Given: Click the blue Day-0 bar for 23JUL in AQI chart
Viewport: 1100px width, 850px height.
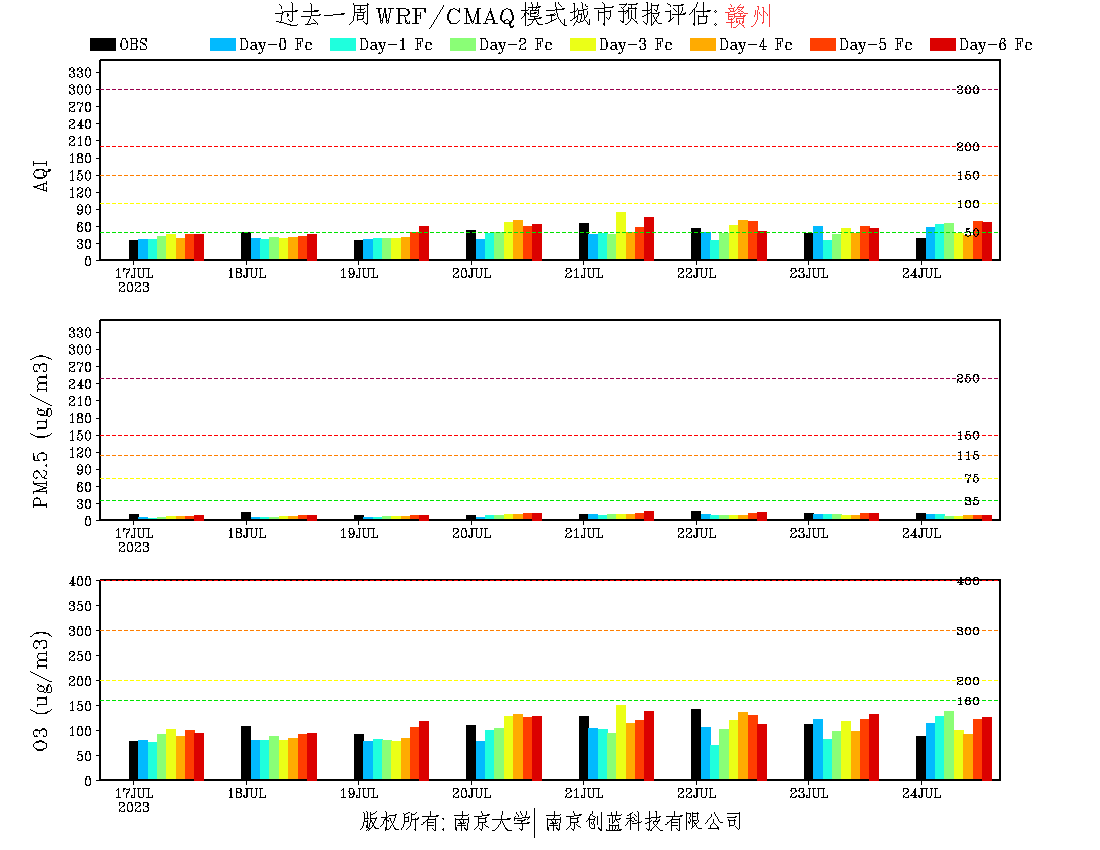Looking at the screenshot, I should 818,243.
